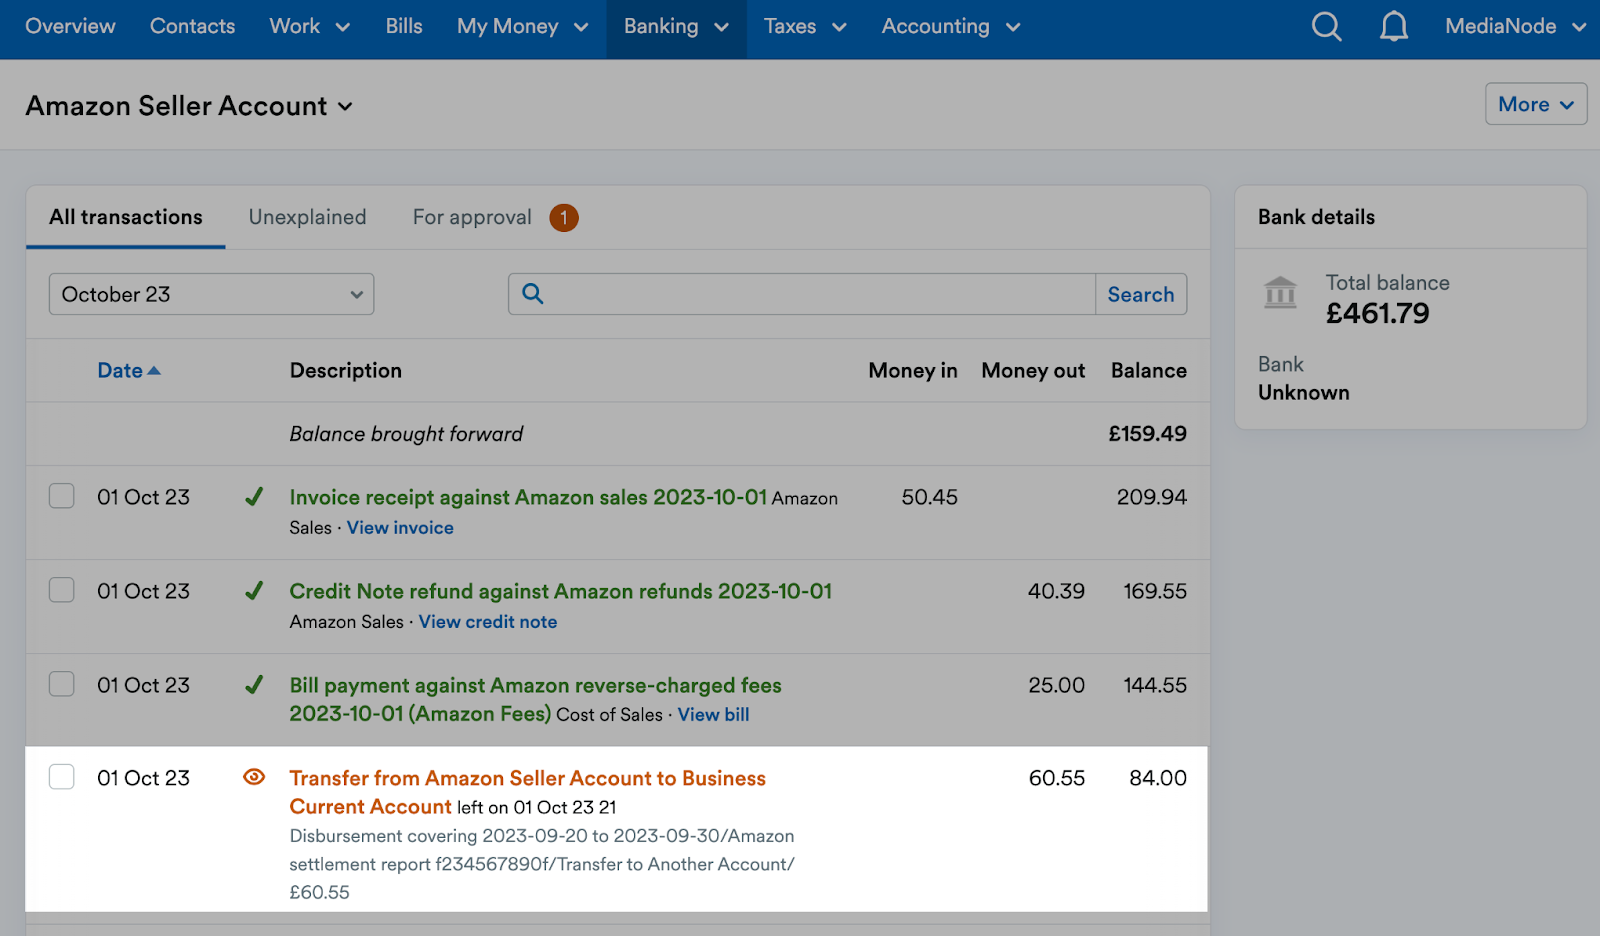Tick the checkbox for Invoice receipt transaction
This screenshot has width=1600, height=936.
62,496
